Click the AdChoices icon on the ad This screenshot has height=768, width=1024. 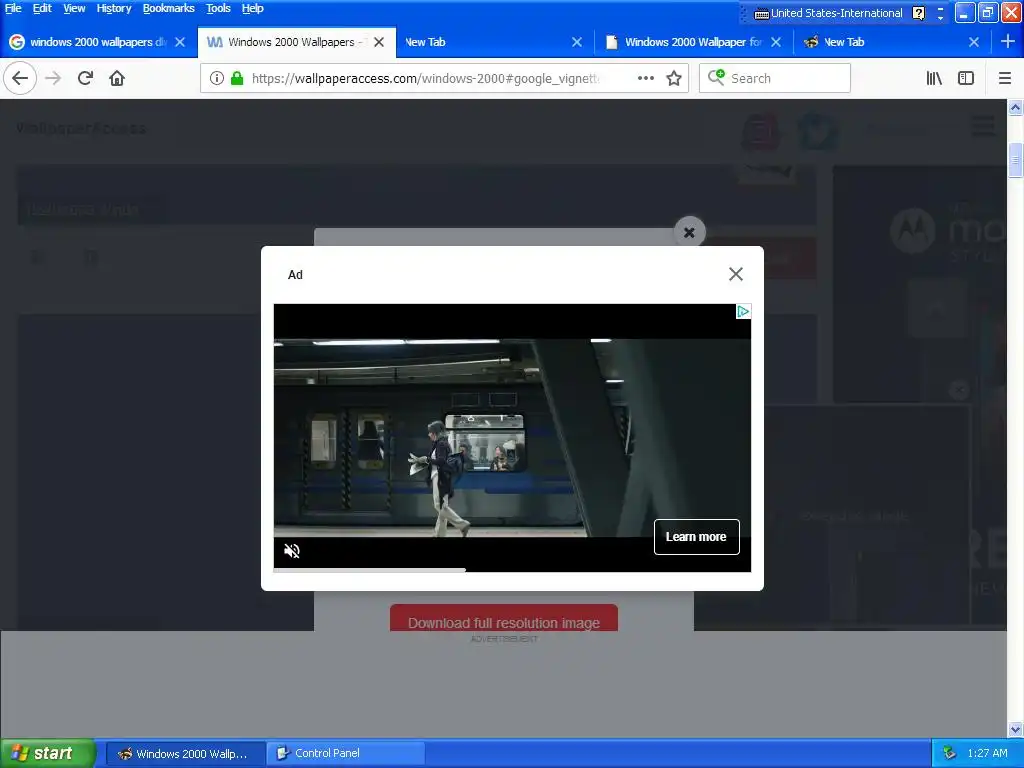click(x=743, y=312)
